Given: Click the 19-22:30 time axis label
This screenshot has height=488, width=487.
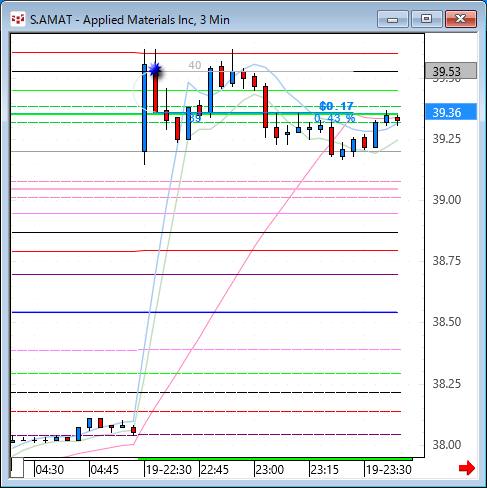Looking at the screenshot, I should tap(169, 470).
